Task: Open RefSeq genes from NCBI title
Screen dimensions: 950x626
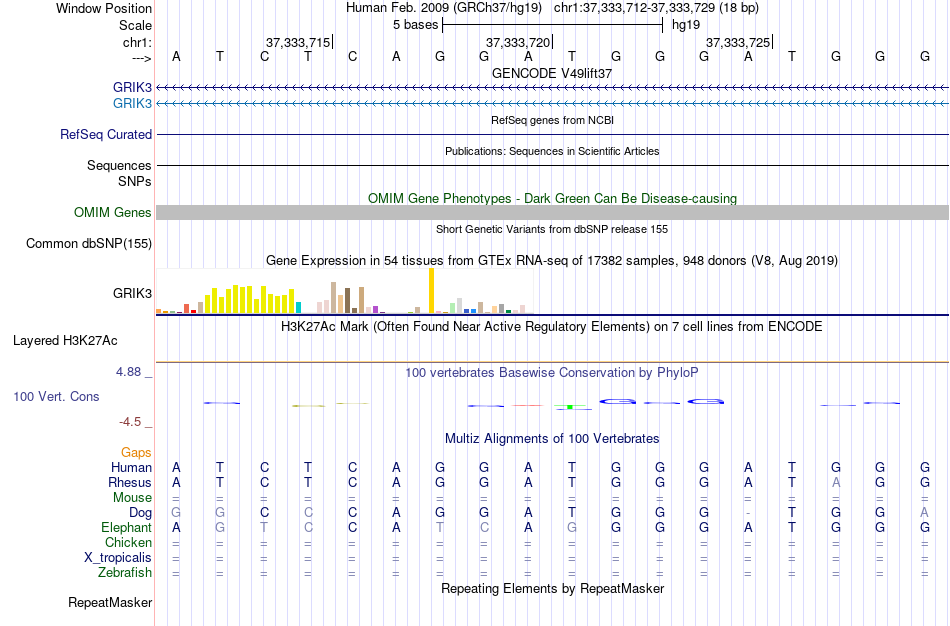Action: pos(552,120)
